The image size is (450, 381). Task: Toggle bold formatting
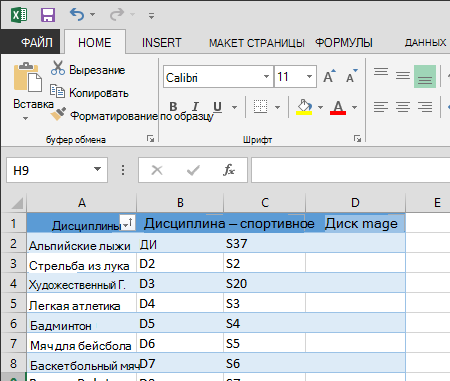point(173,107)
